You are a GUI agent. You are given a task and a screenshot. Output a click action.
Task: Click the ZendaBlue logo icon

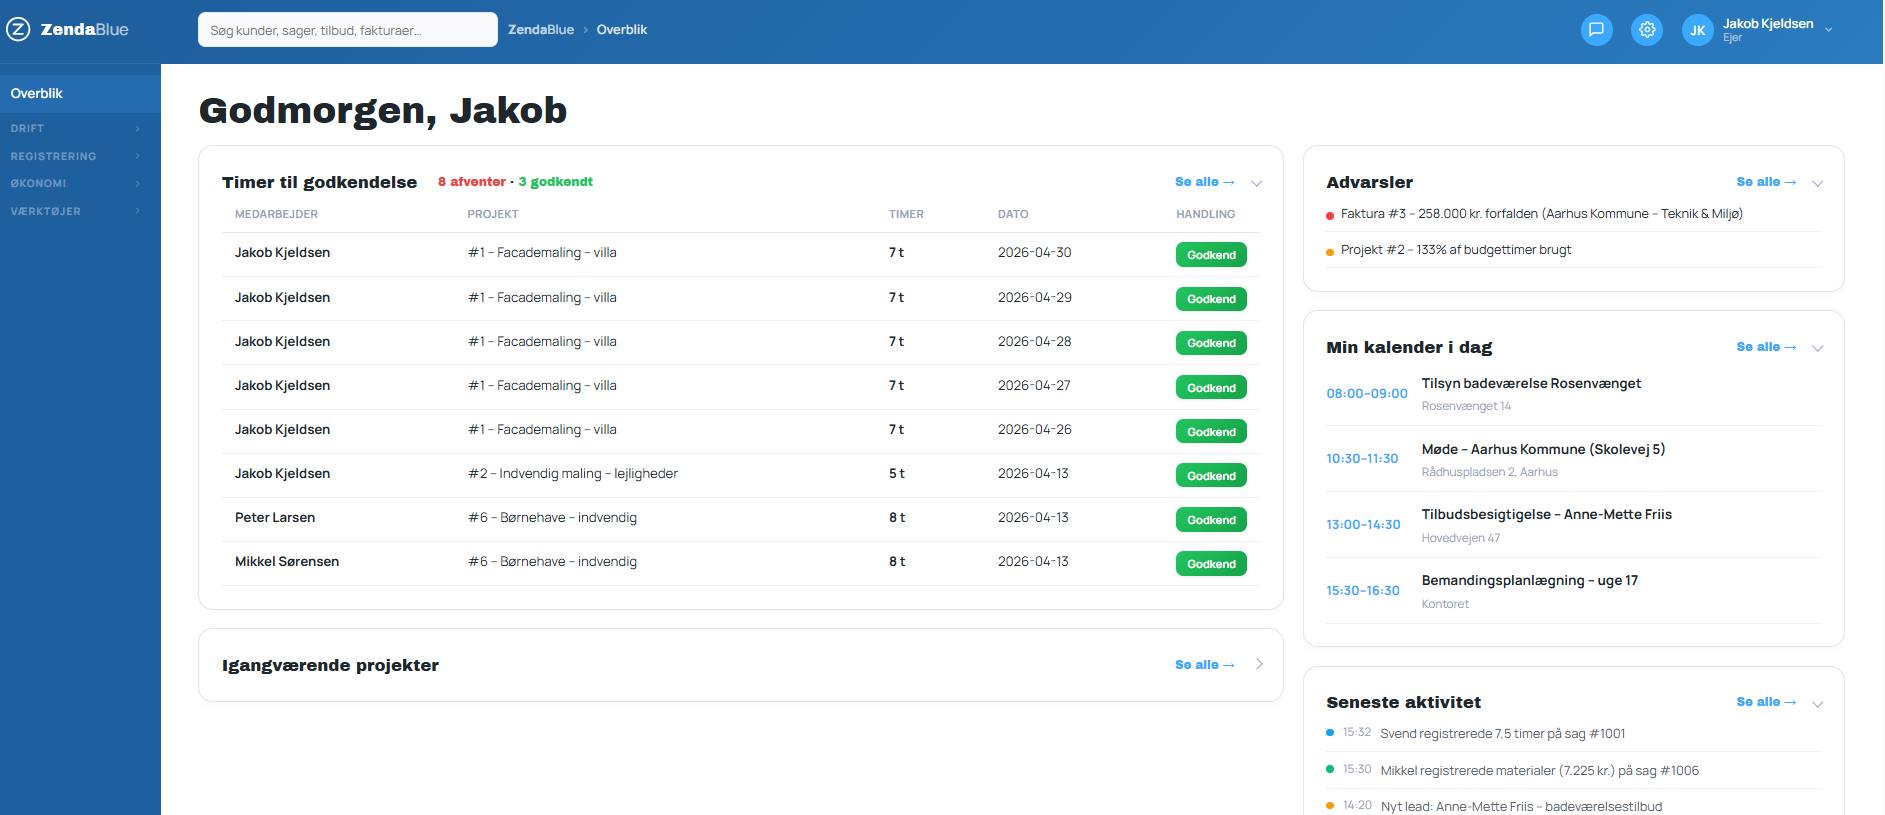pyautogui.click(x=18, y=30)
